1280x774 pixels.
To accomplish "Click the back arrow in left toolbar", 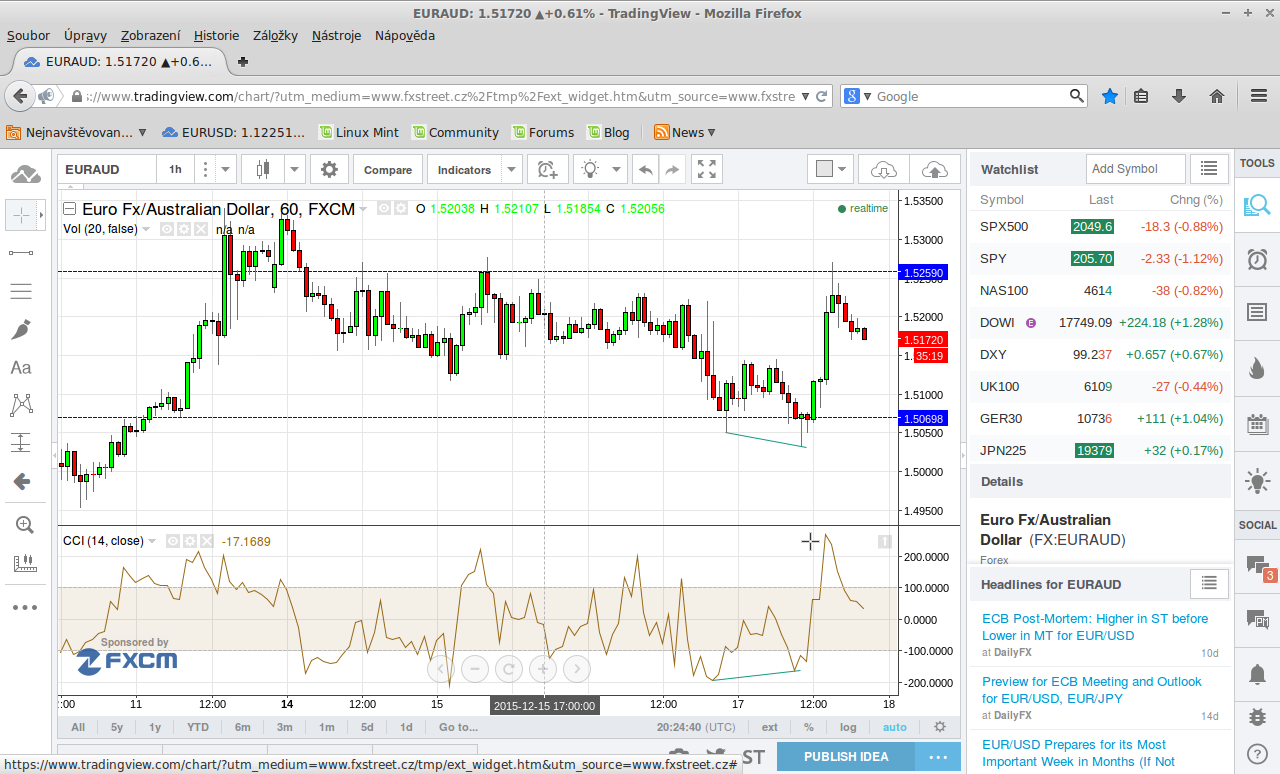I will coord(21,481).
